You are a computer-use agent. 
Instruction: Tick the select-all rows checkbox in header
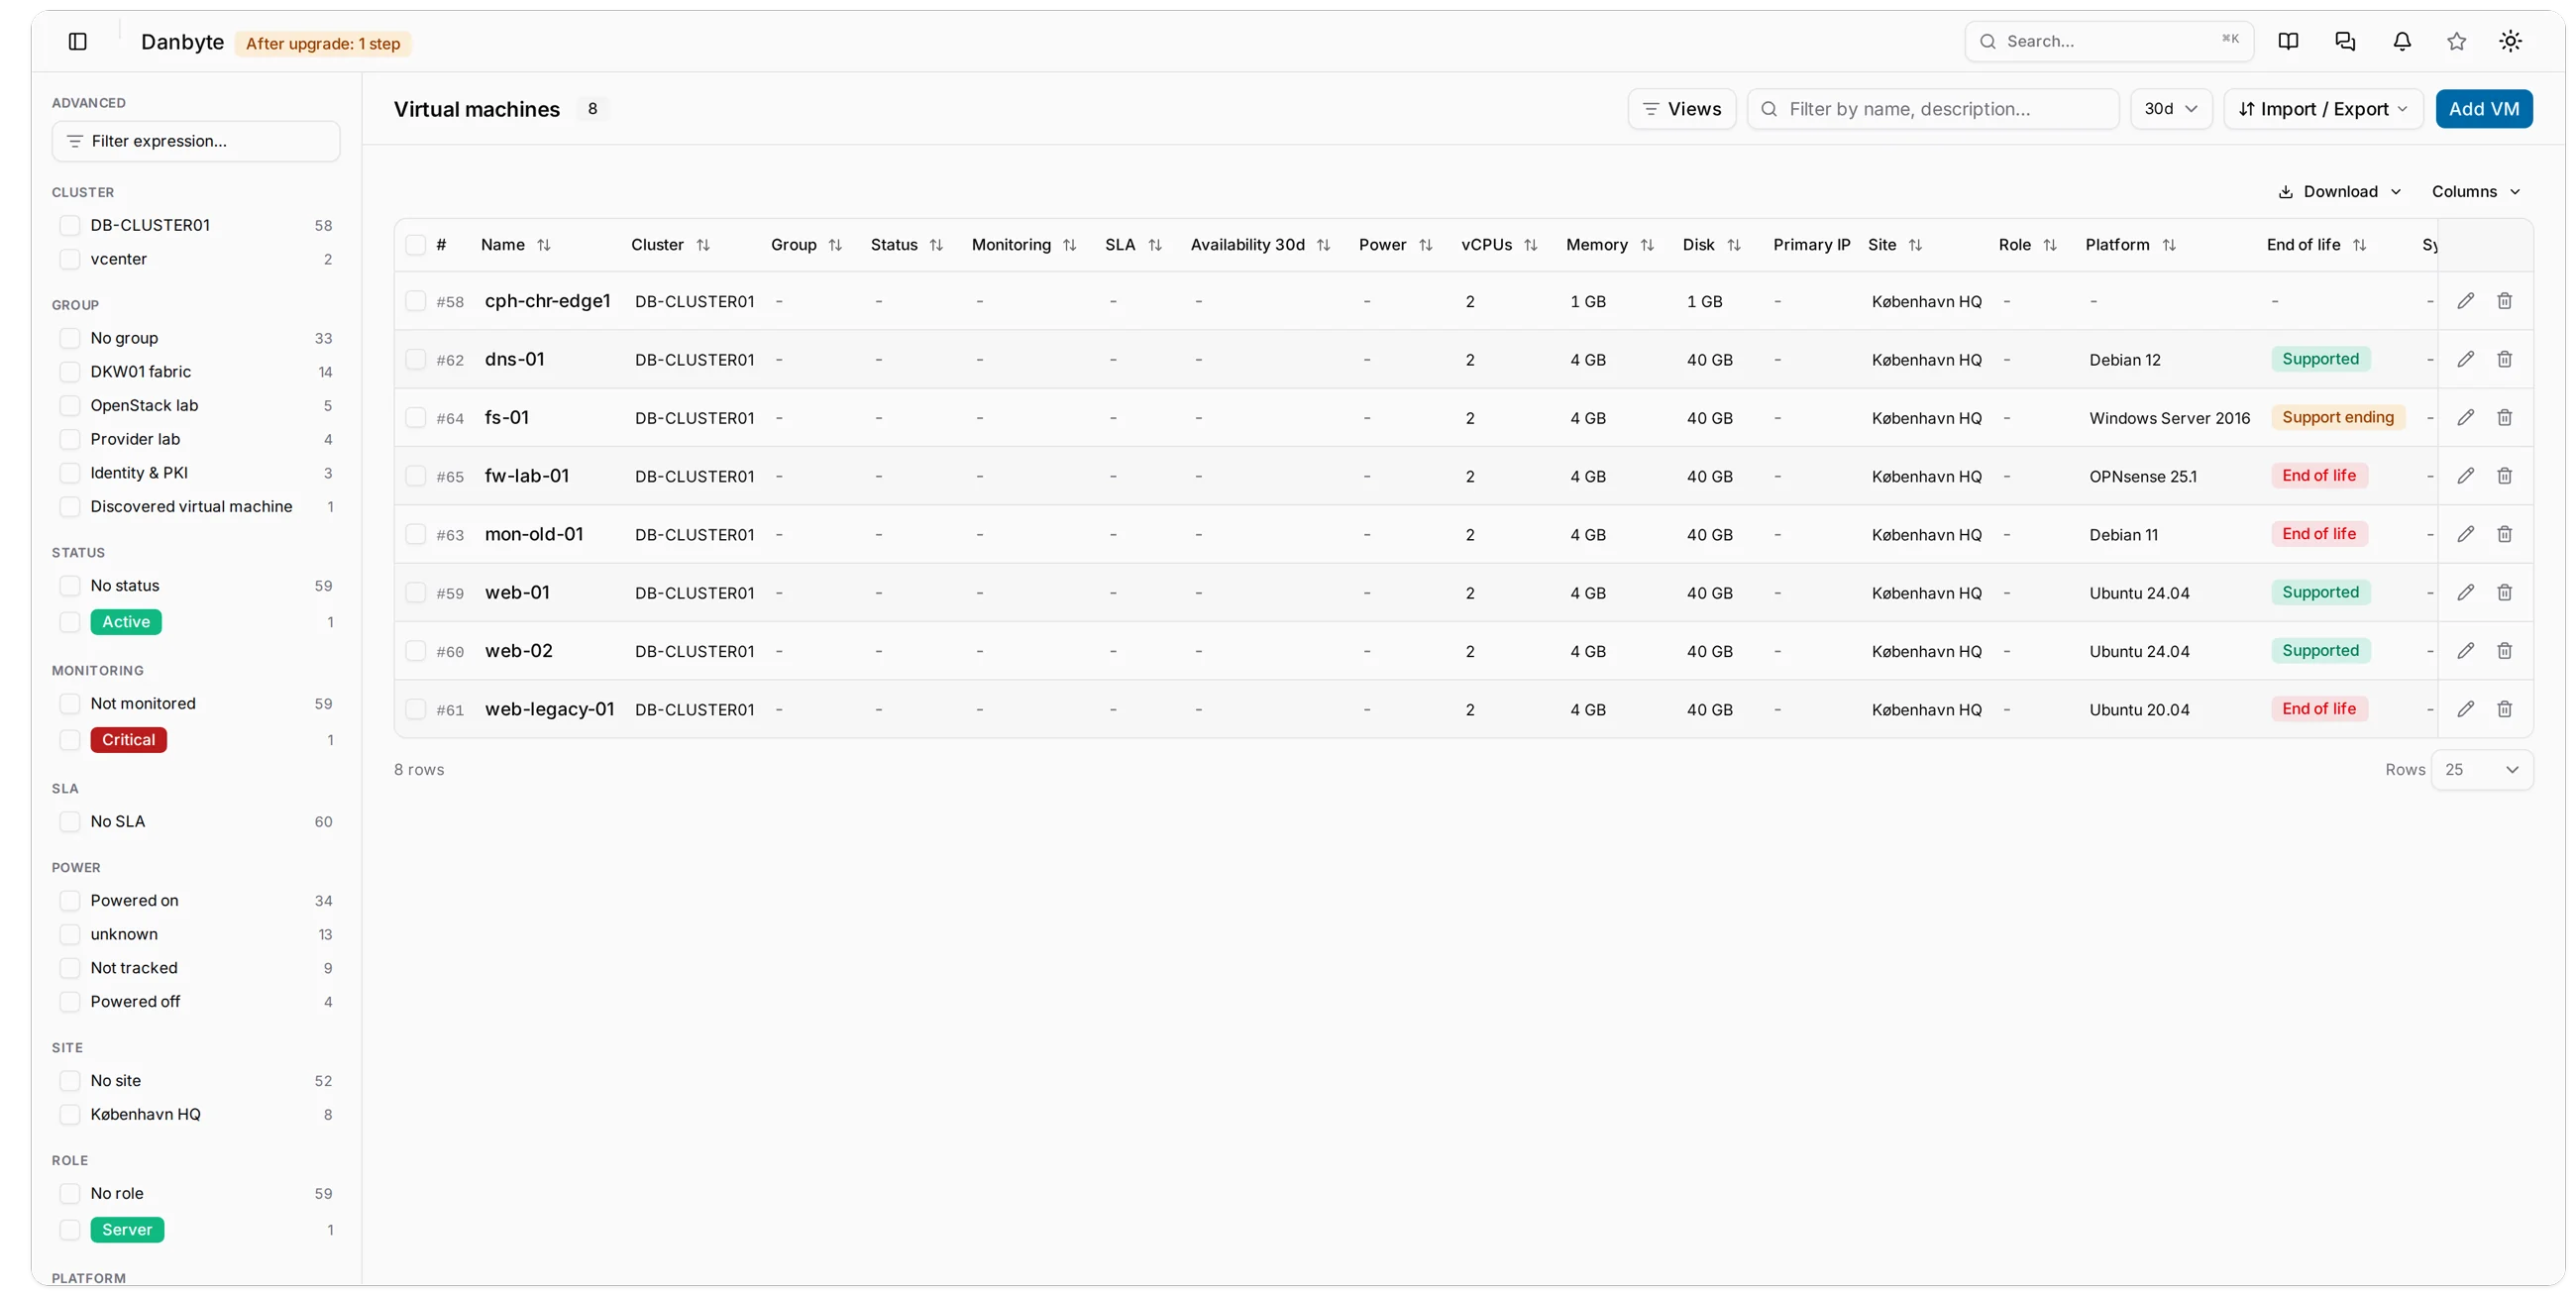tap(416, 245)
